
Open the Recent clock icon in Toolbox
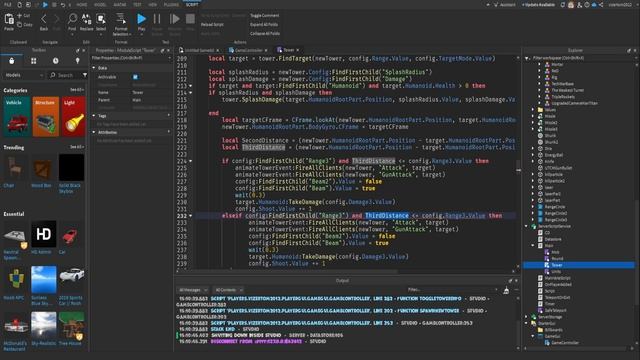click(x=56, y=61)
